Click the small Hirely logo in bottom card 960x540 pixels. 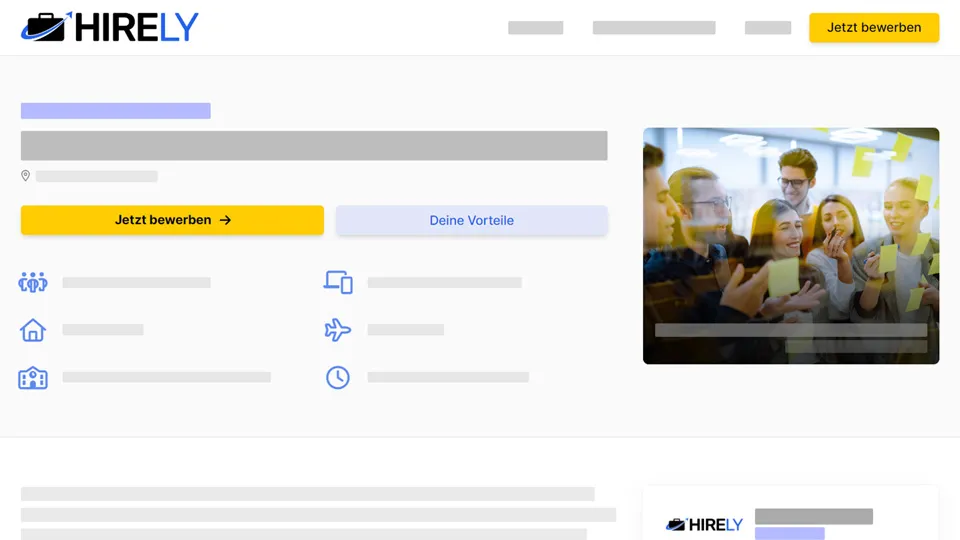[x=704, y=524]
